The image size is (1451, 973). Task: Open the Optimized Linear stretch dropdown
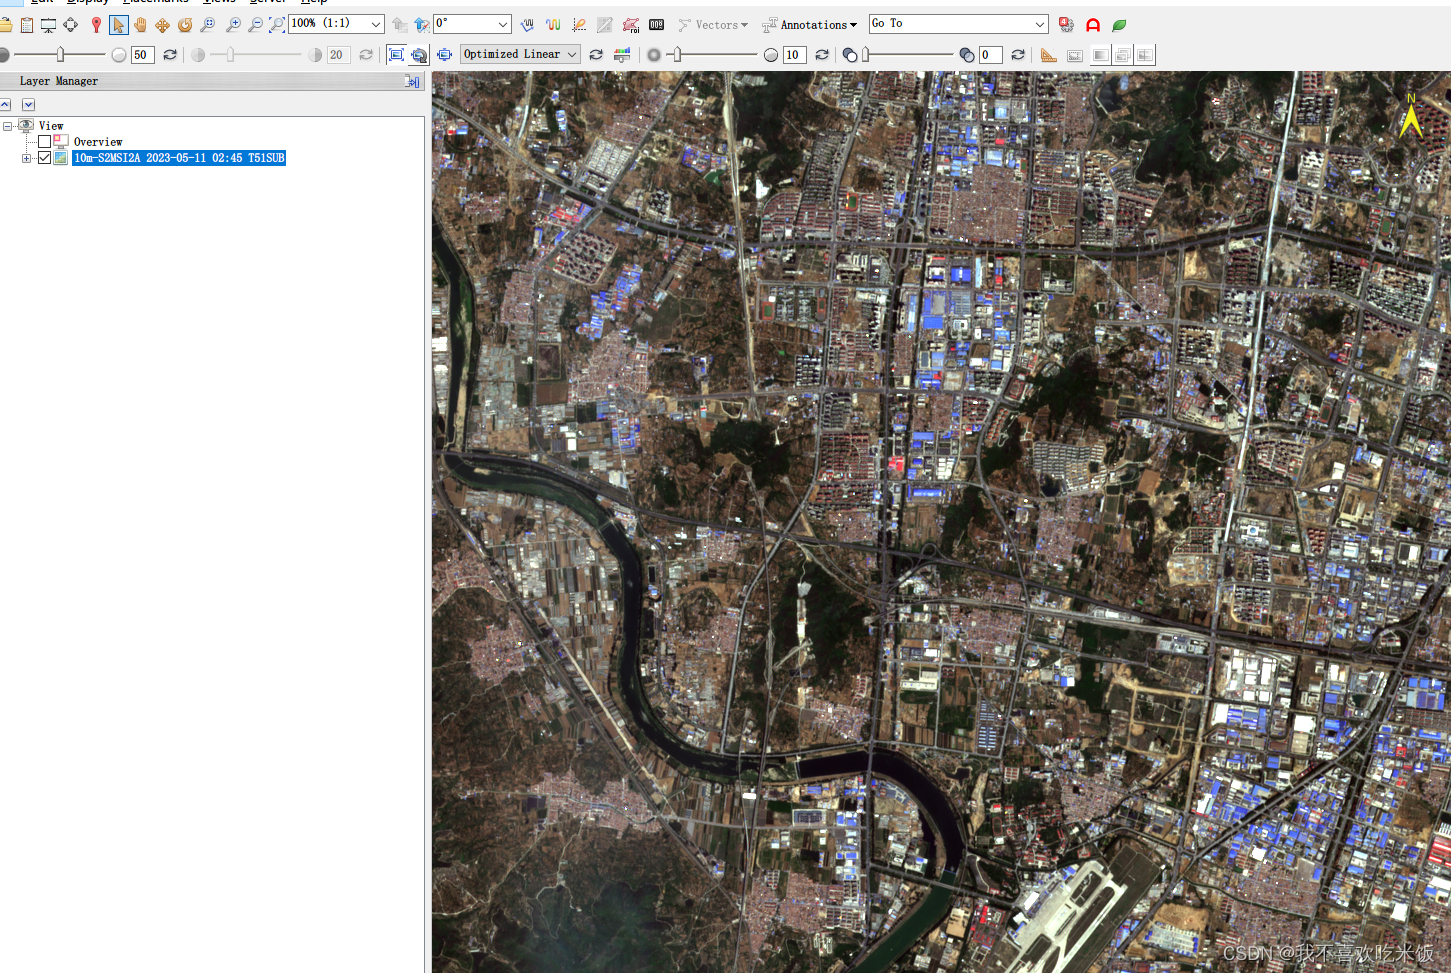[521, 54]
